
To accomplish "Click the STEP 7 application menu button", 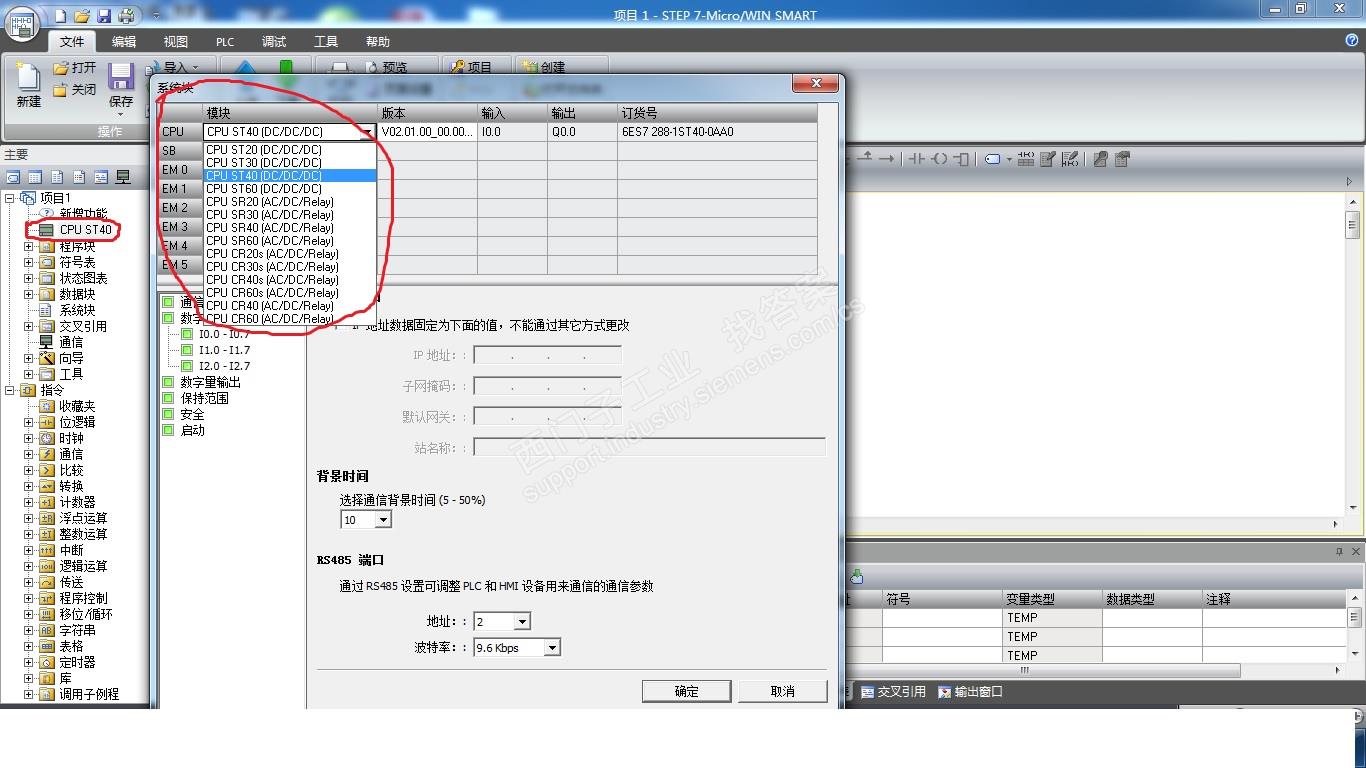I will click(22, 23).
